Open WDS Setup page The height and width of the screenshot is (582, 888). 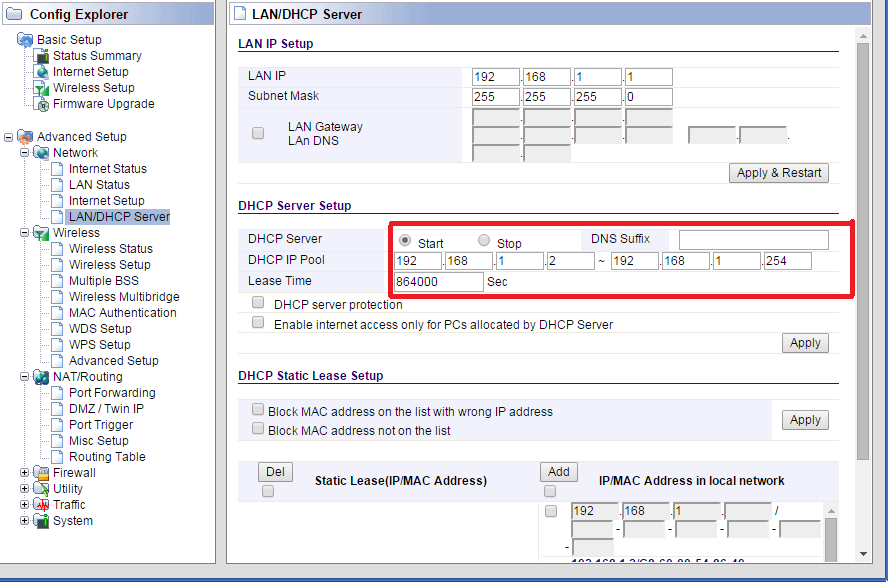pos(100,329)
